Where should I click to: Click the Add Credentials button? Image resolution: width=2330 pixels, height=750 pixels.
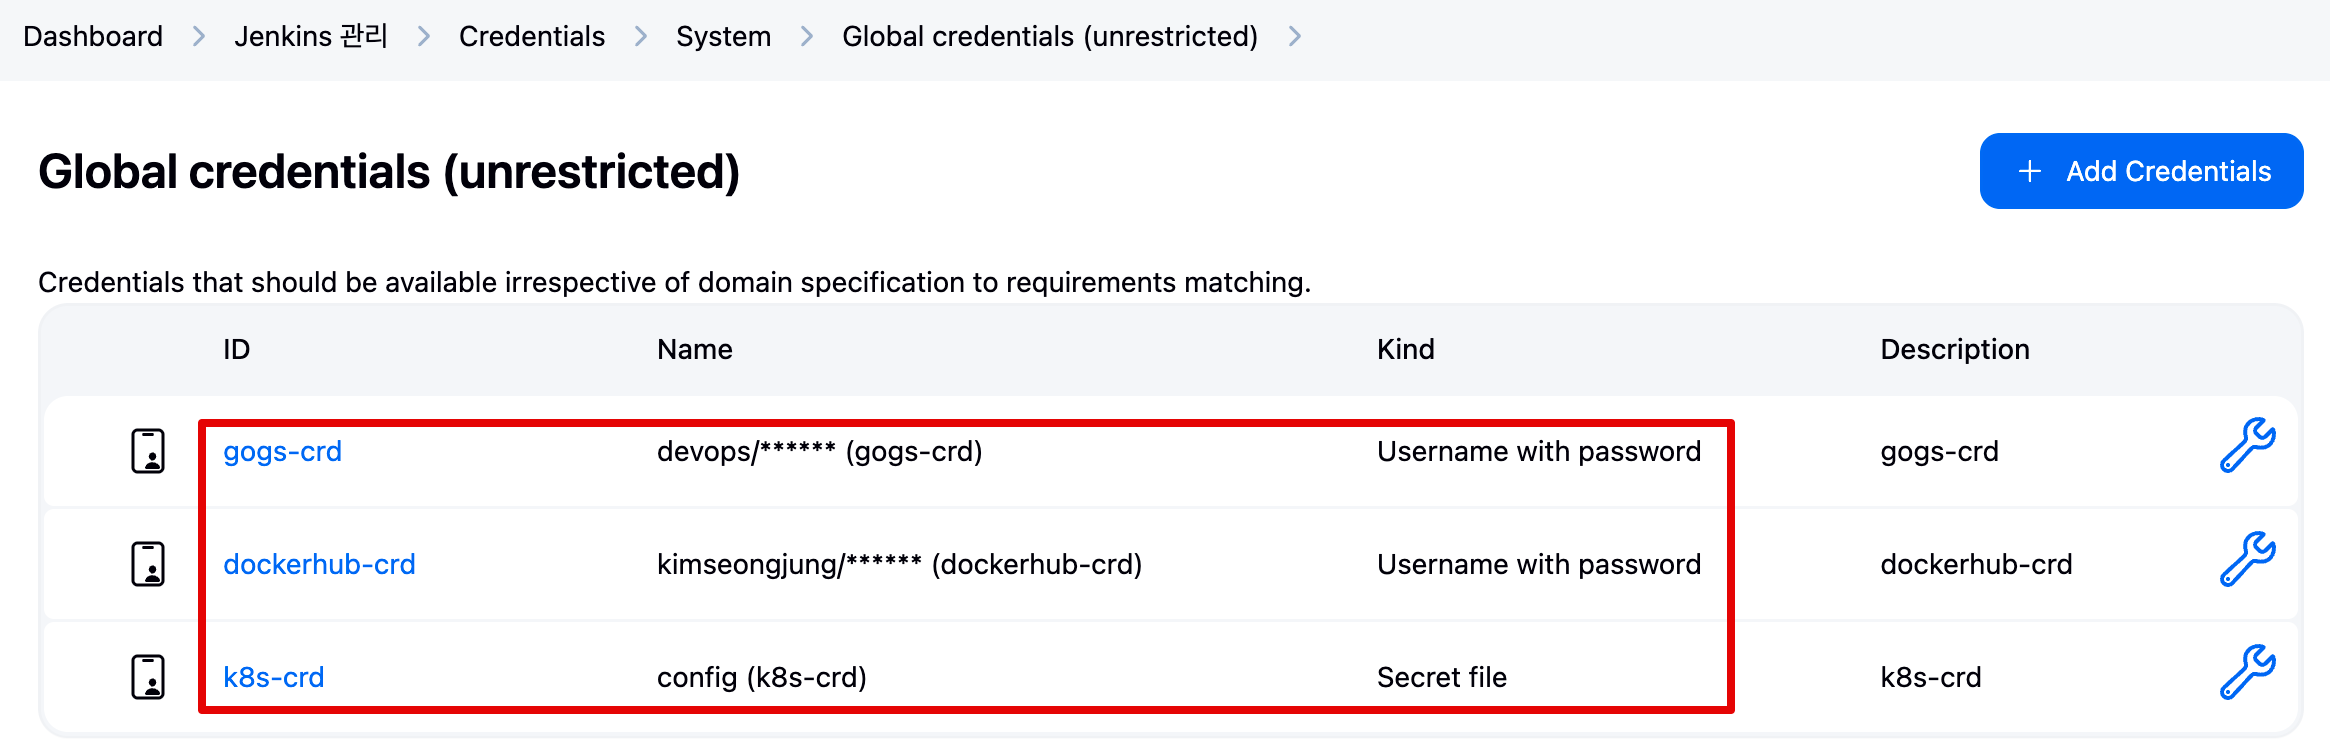[2141, 171]
